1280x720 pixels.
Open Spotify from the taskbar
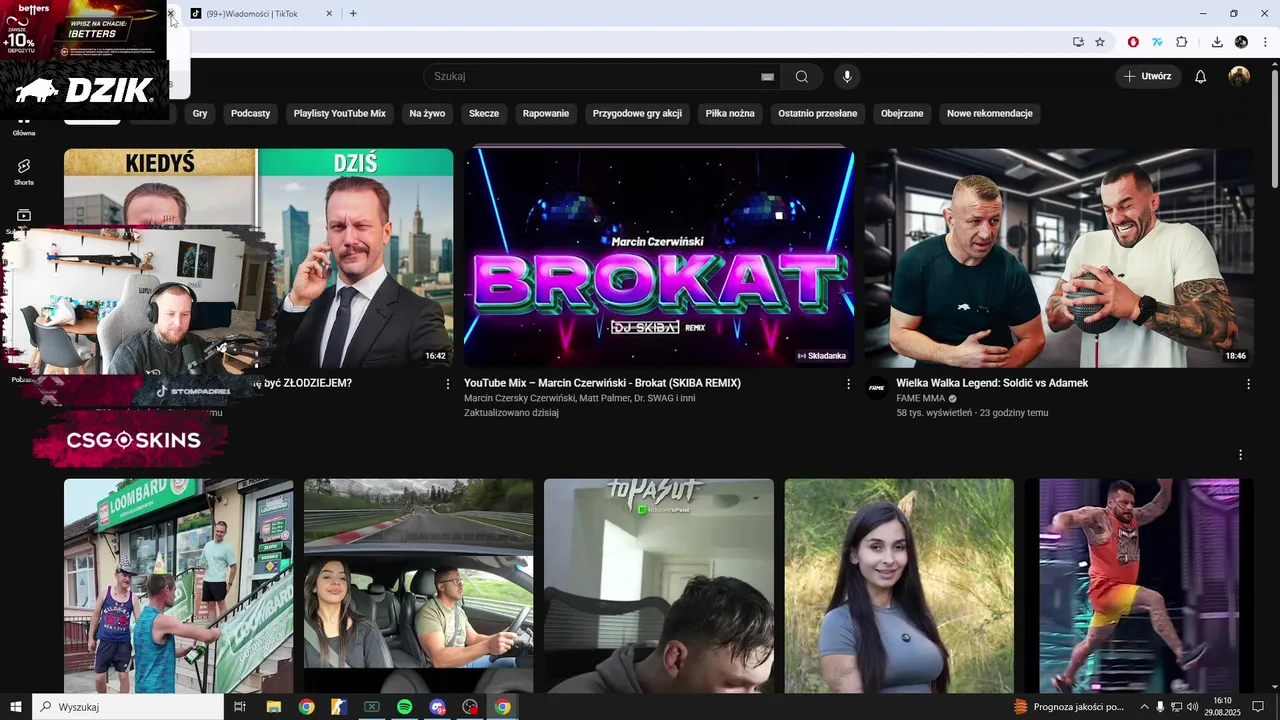404,707
